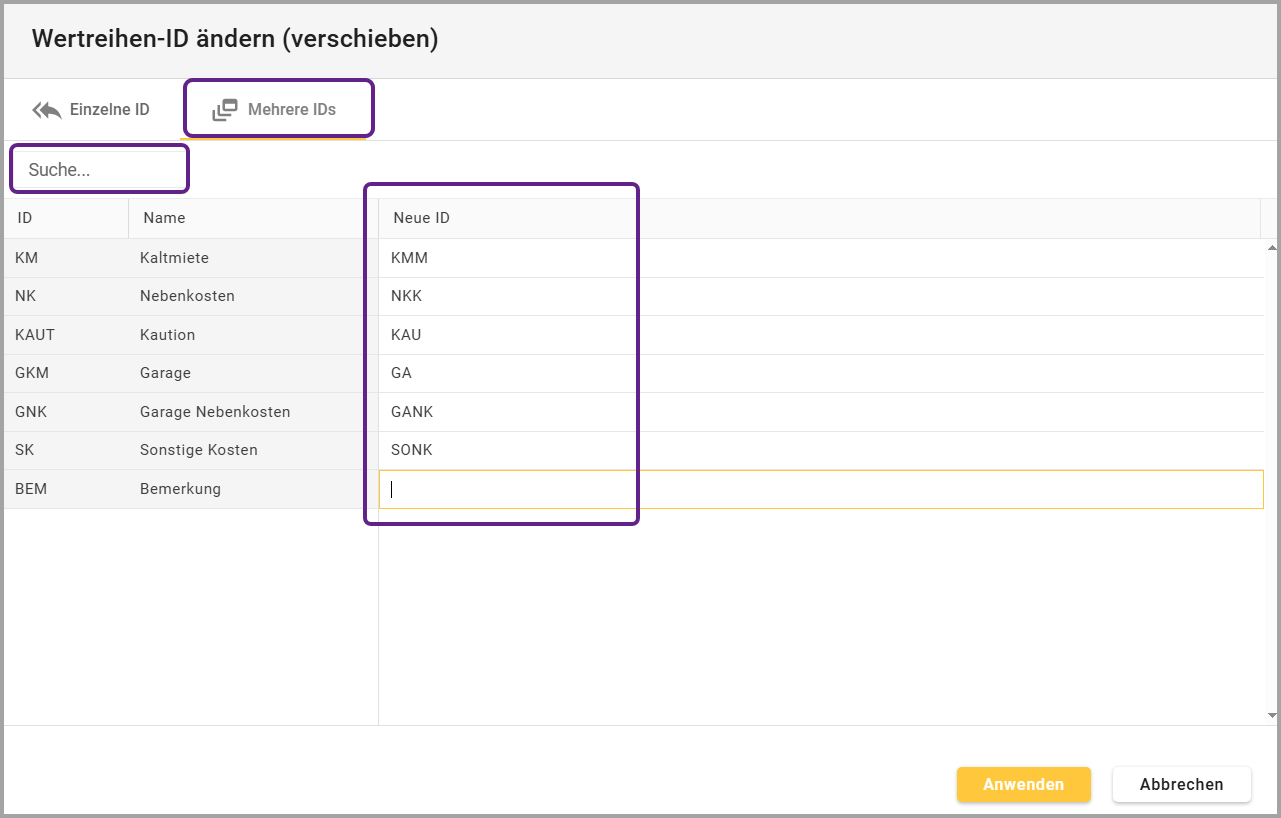
Task: Click the Sonstige Kosten row name
Action: (x=199, y=450)
